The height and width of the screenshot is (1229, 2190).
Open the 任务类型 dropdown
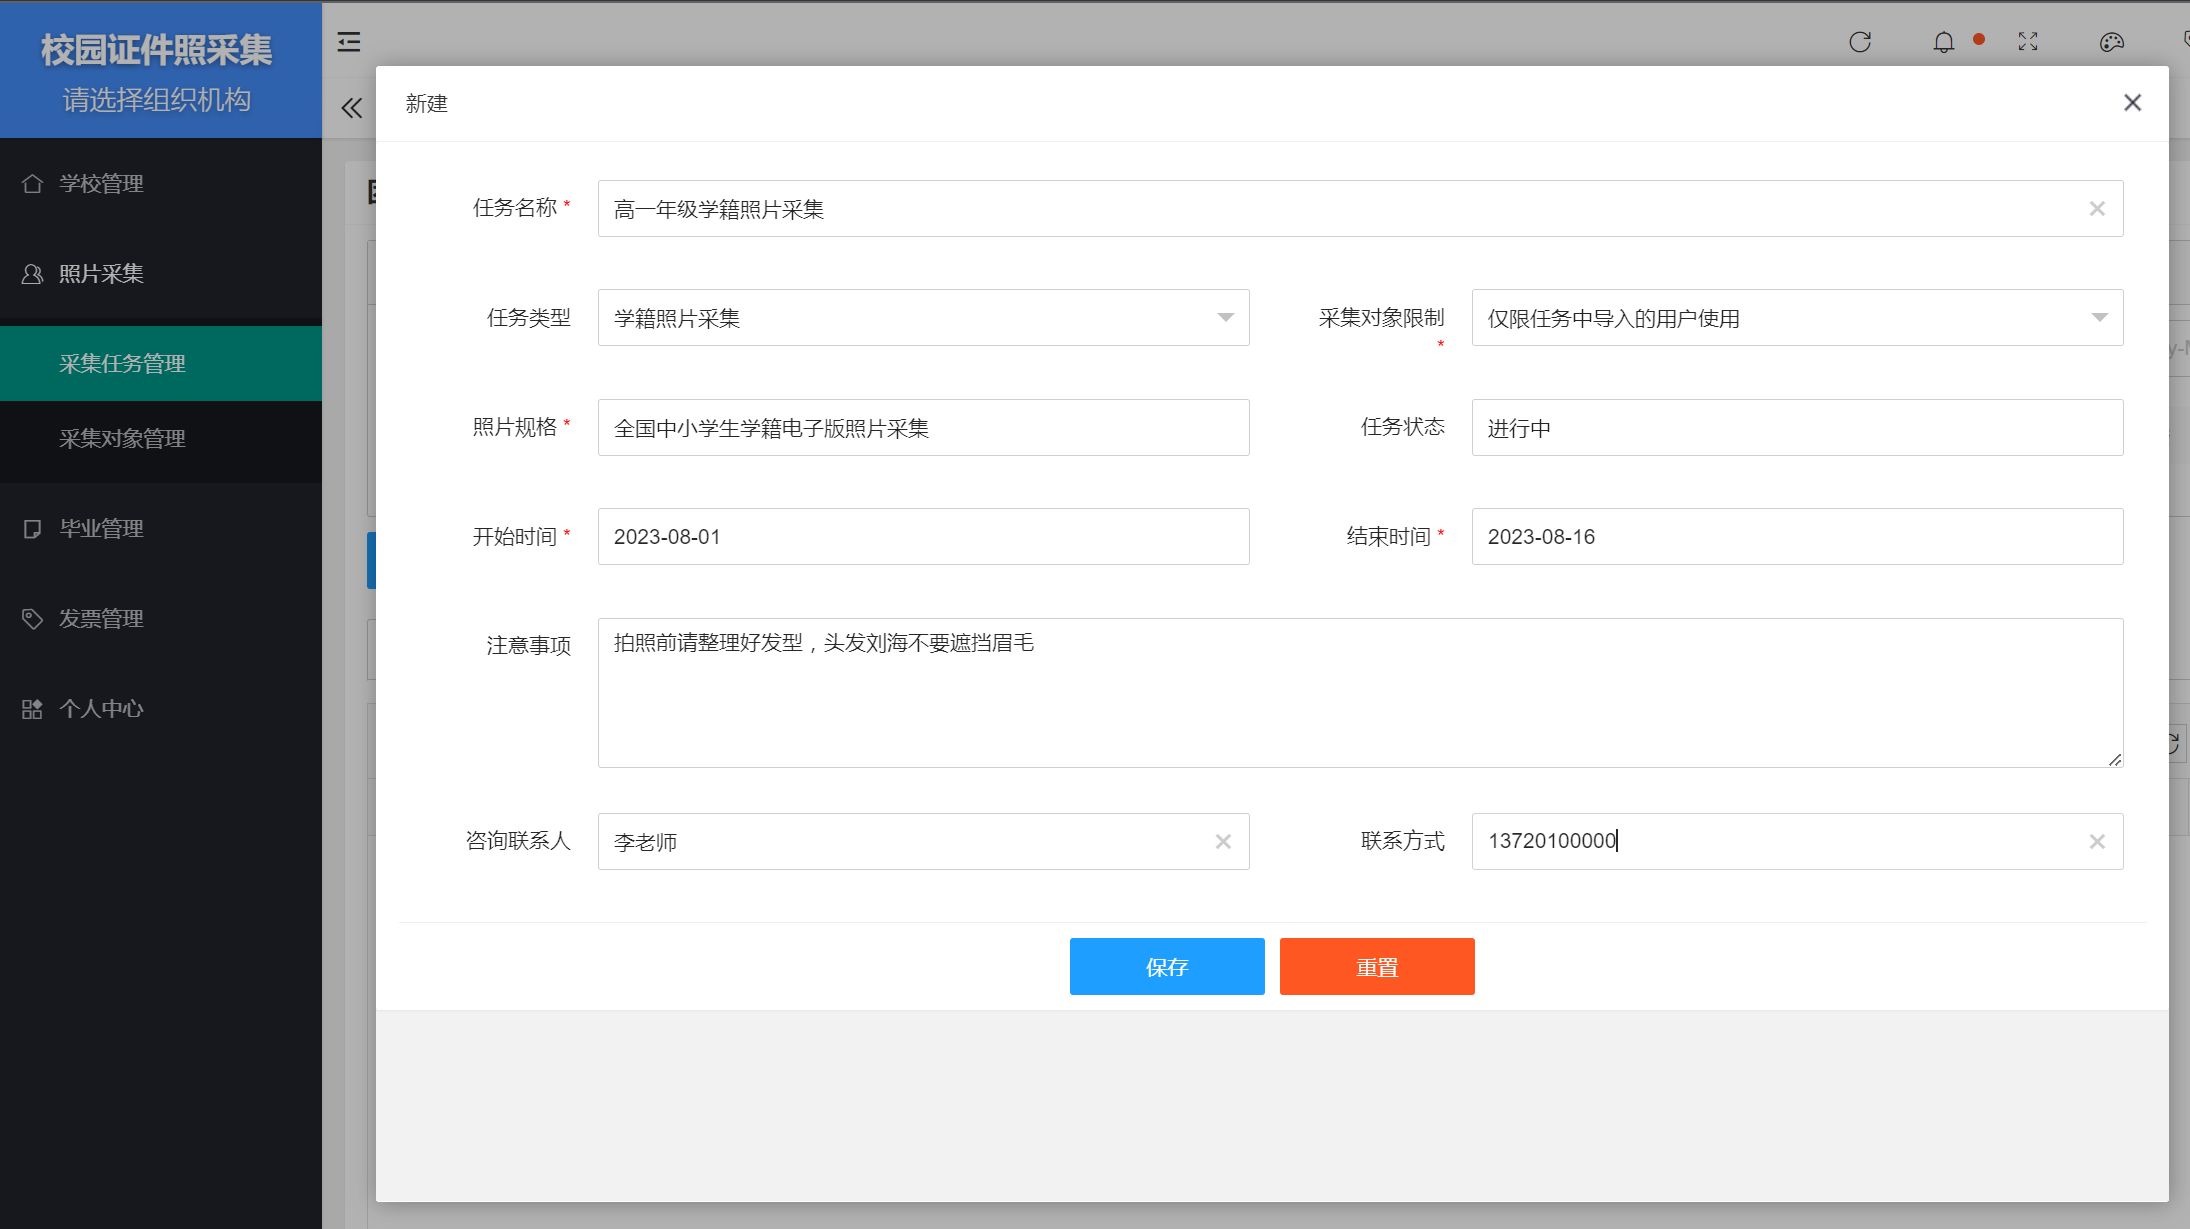(x=1224, y=318)
